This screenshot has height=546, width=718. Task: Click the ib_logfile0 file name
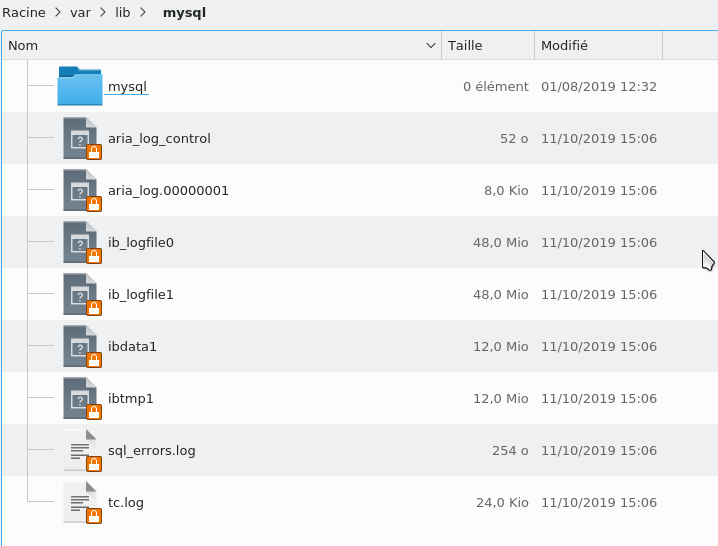coord(141,242)
